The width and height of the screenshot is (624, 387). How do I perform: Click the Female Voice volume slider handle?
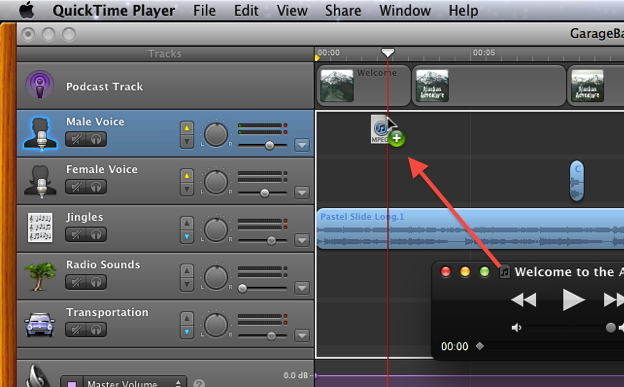264,193
